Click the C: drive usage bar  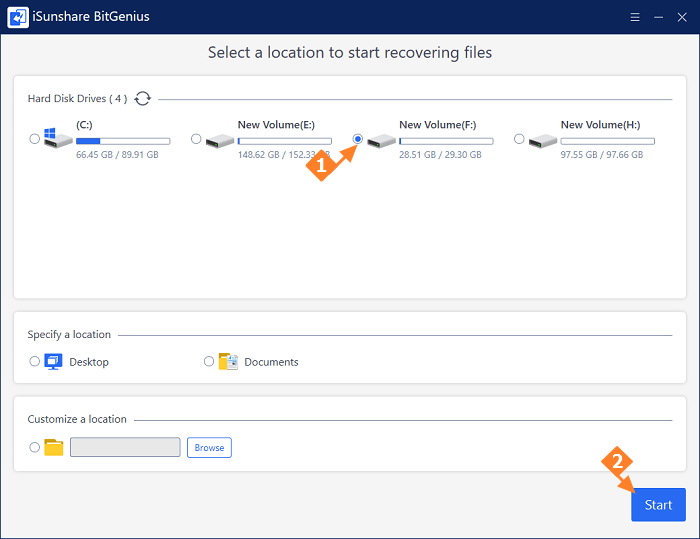point(123,141)
